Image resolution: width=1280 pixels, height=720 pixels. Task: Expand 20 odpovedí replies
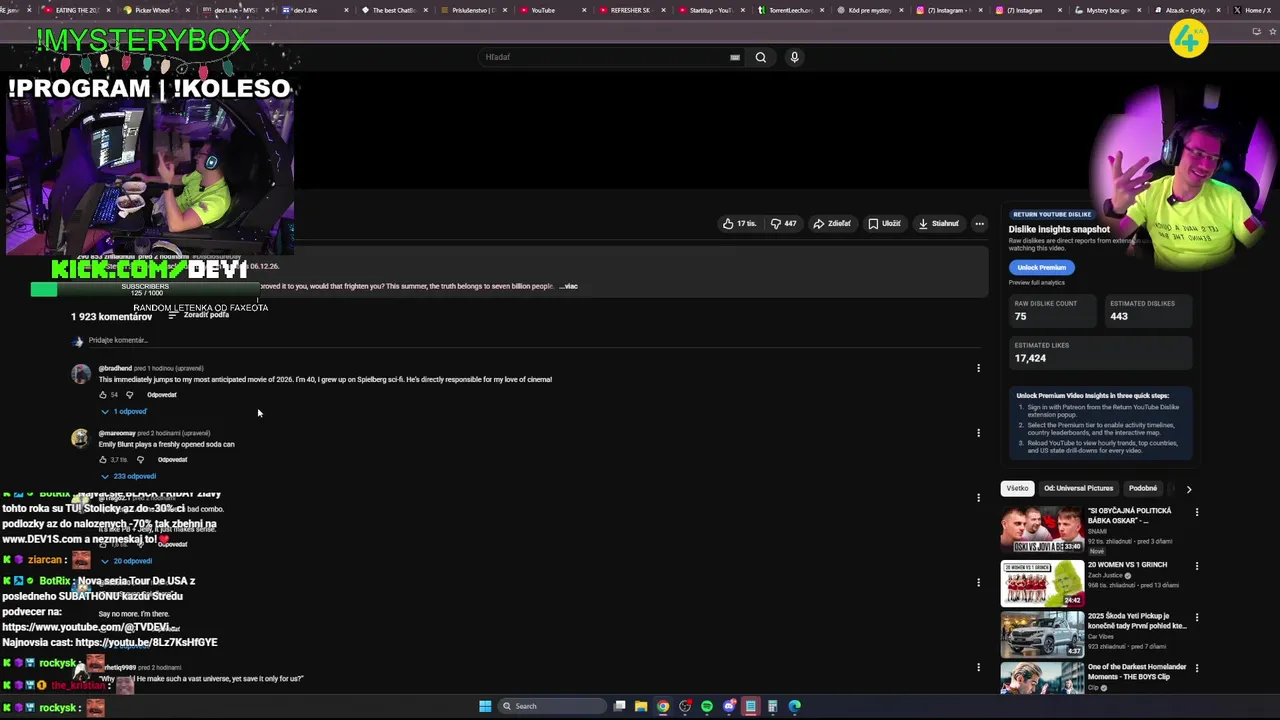pos(126,561)
